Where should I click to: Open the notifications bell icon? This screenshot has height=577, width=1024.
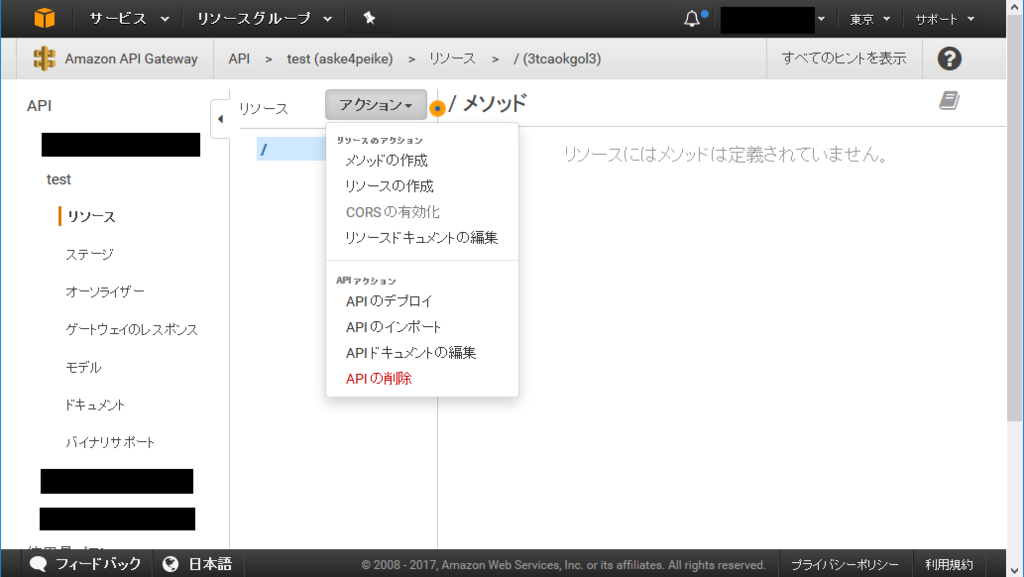click(692, 19)
